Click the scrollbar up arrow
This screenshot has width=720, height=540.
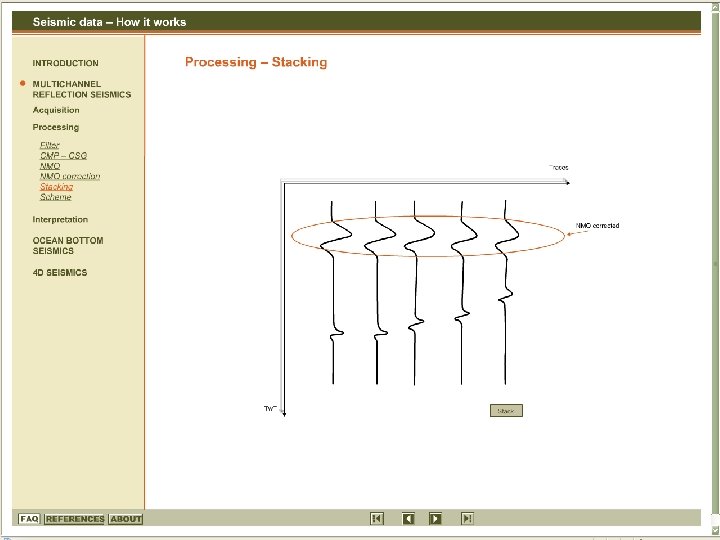click(715, 6)
